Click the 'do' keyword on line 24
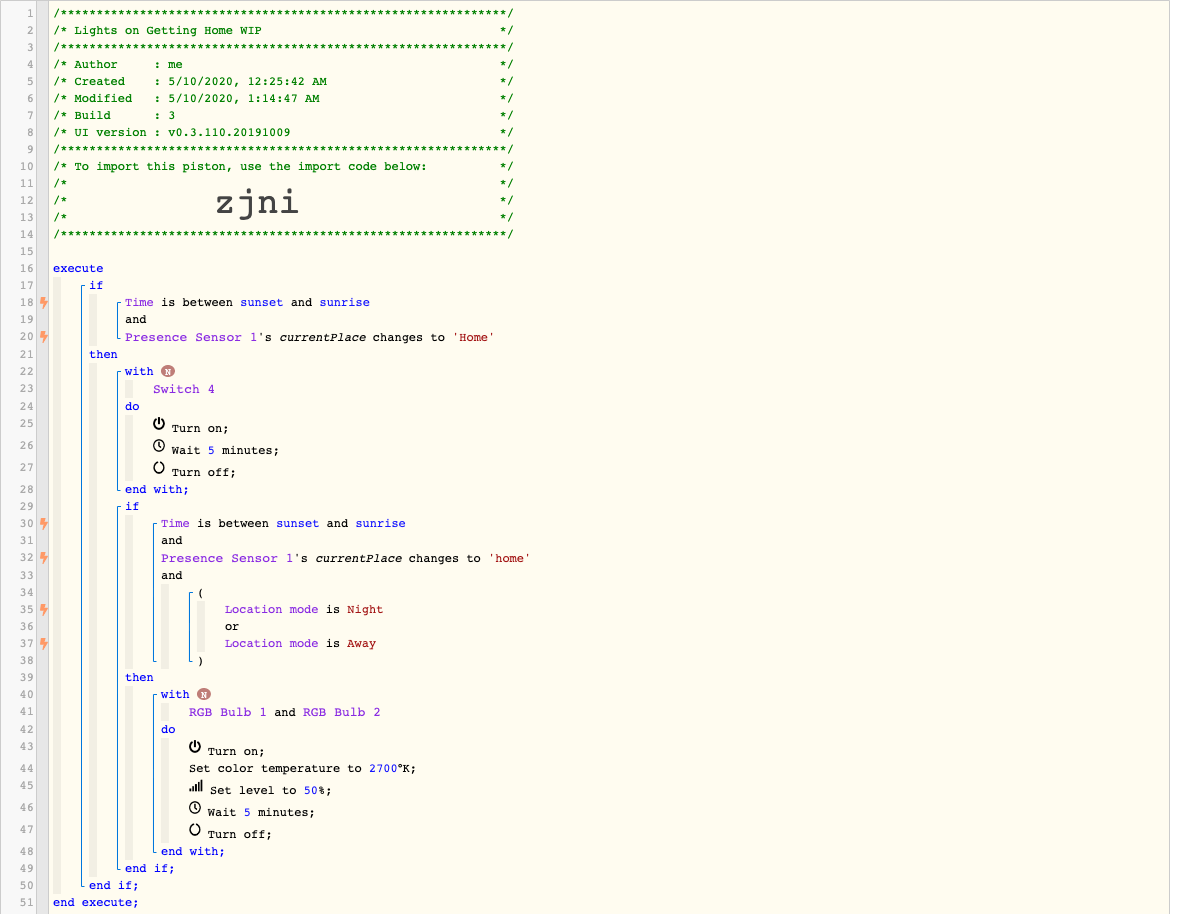This screenshot has width=1178, height=914. (132, 406)
